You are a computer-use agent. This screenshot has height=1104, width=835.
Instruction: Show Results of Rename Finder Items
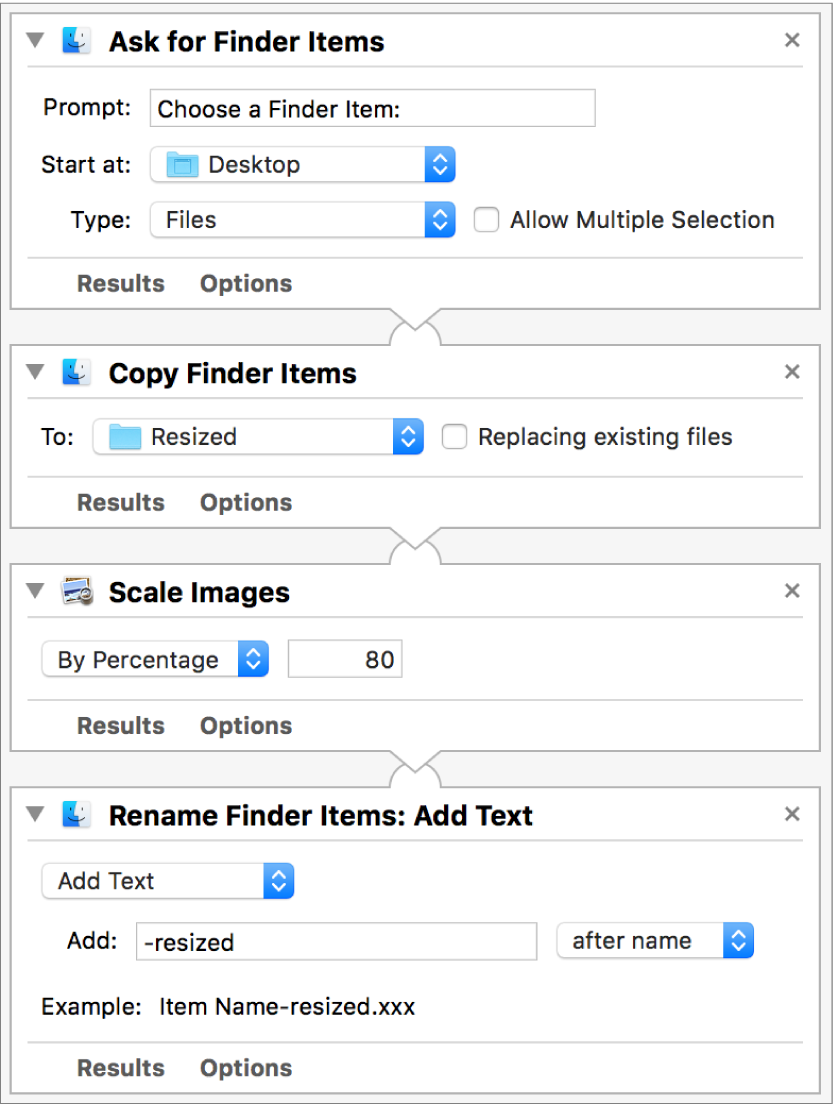point(121,1068)
